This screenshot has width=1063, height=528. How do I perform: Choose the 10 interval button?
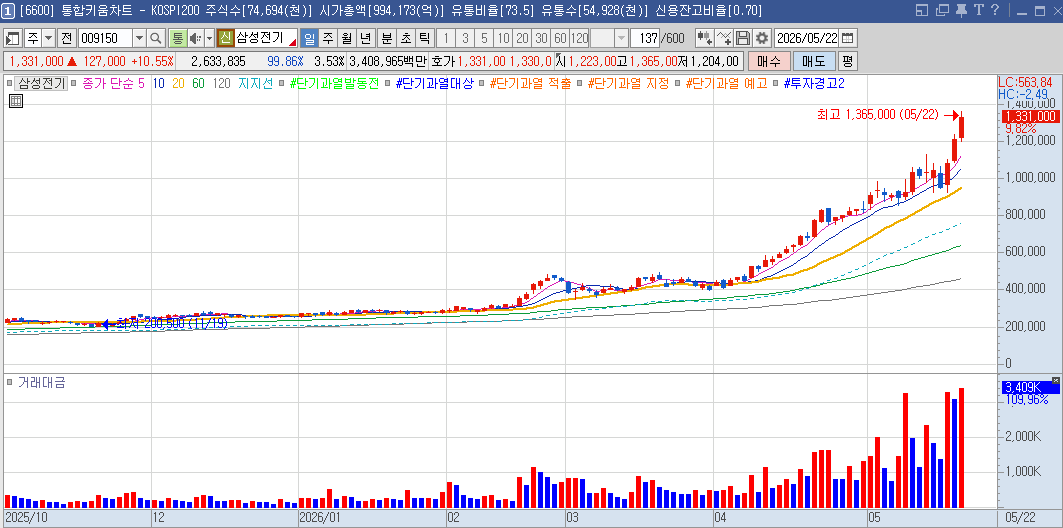pyautogui.click(x=503, y=38)
